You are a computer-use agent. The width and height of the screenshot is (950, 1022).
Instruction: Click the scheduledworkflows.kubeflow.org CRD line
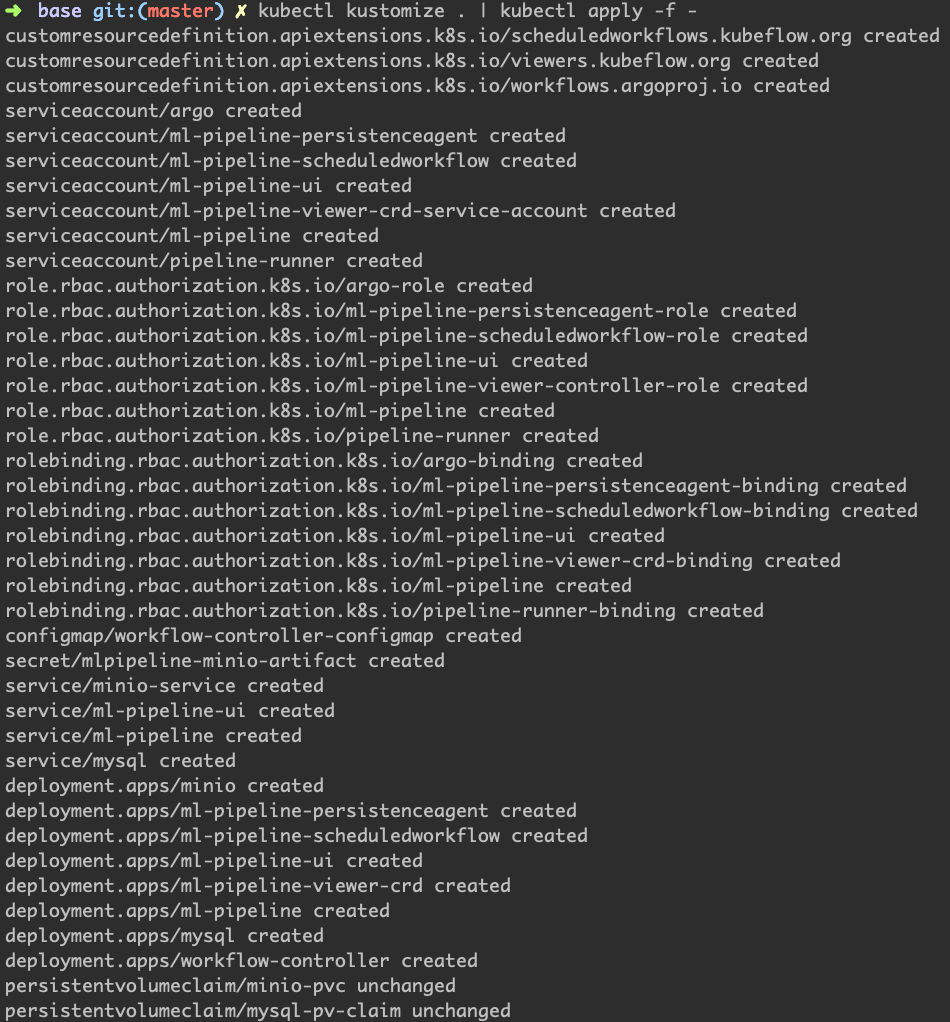(x=472, y=36)
